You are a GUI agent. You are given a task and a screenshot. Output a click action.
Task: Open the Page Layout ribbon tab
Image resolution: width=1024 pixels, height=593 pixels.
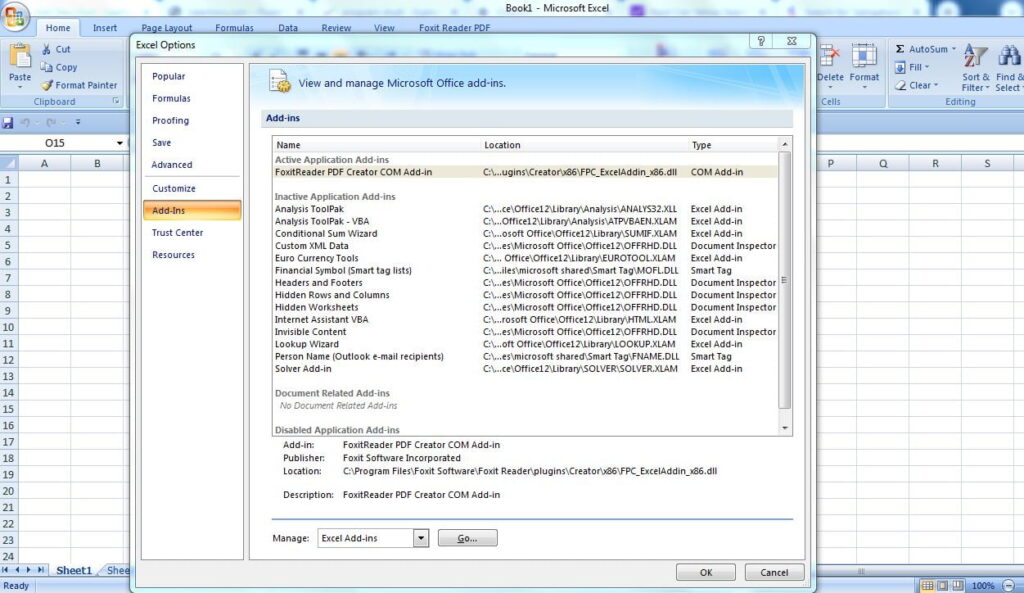tap(167, 27)
